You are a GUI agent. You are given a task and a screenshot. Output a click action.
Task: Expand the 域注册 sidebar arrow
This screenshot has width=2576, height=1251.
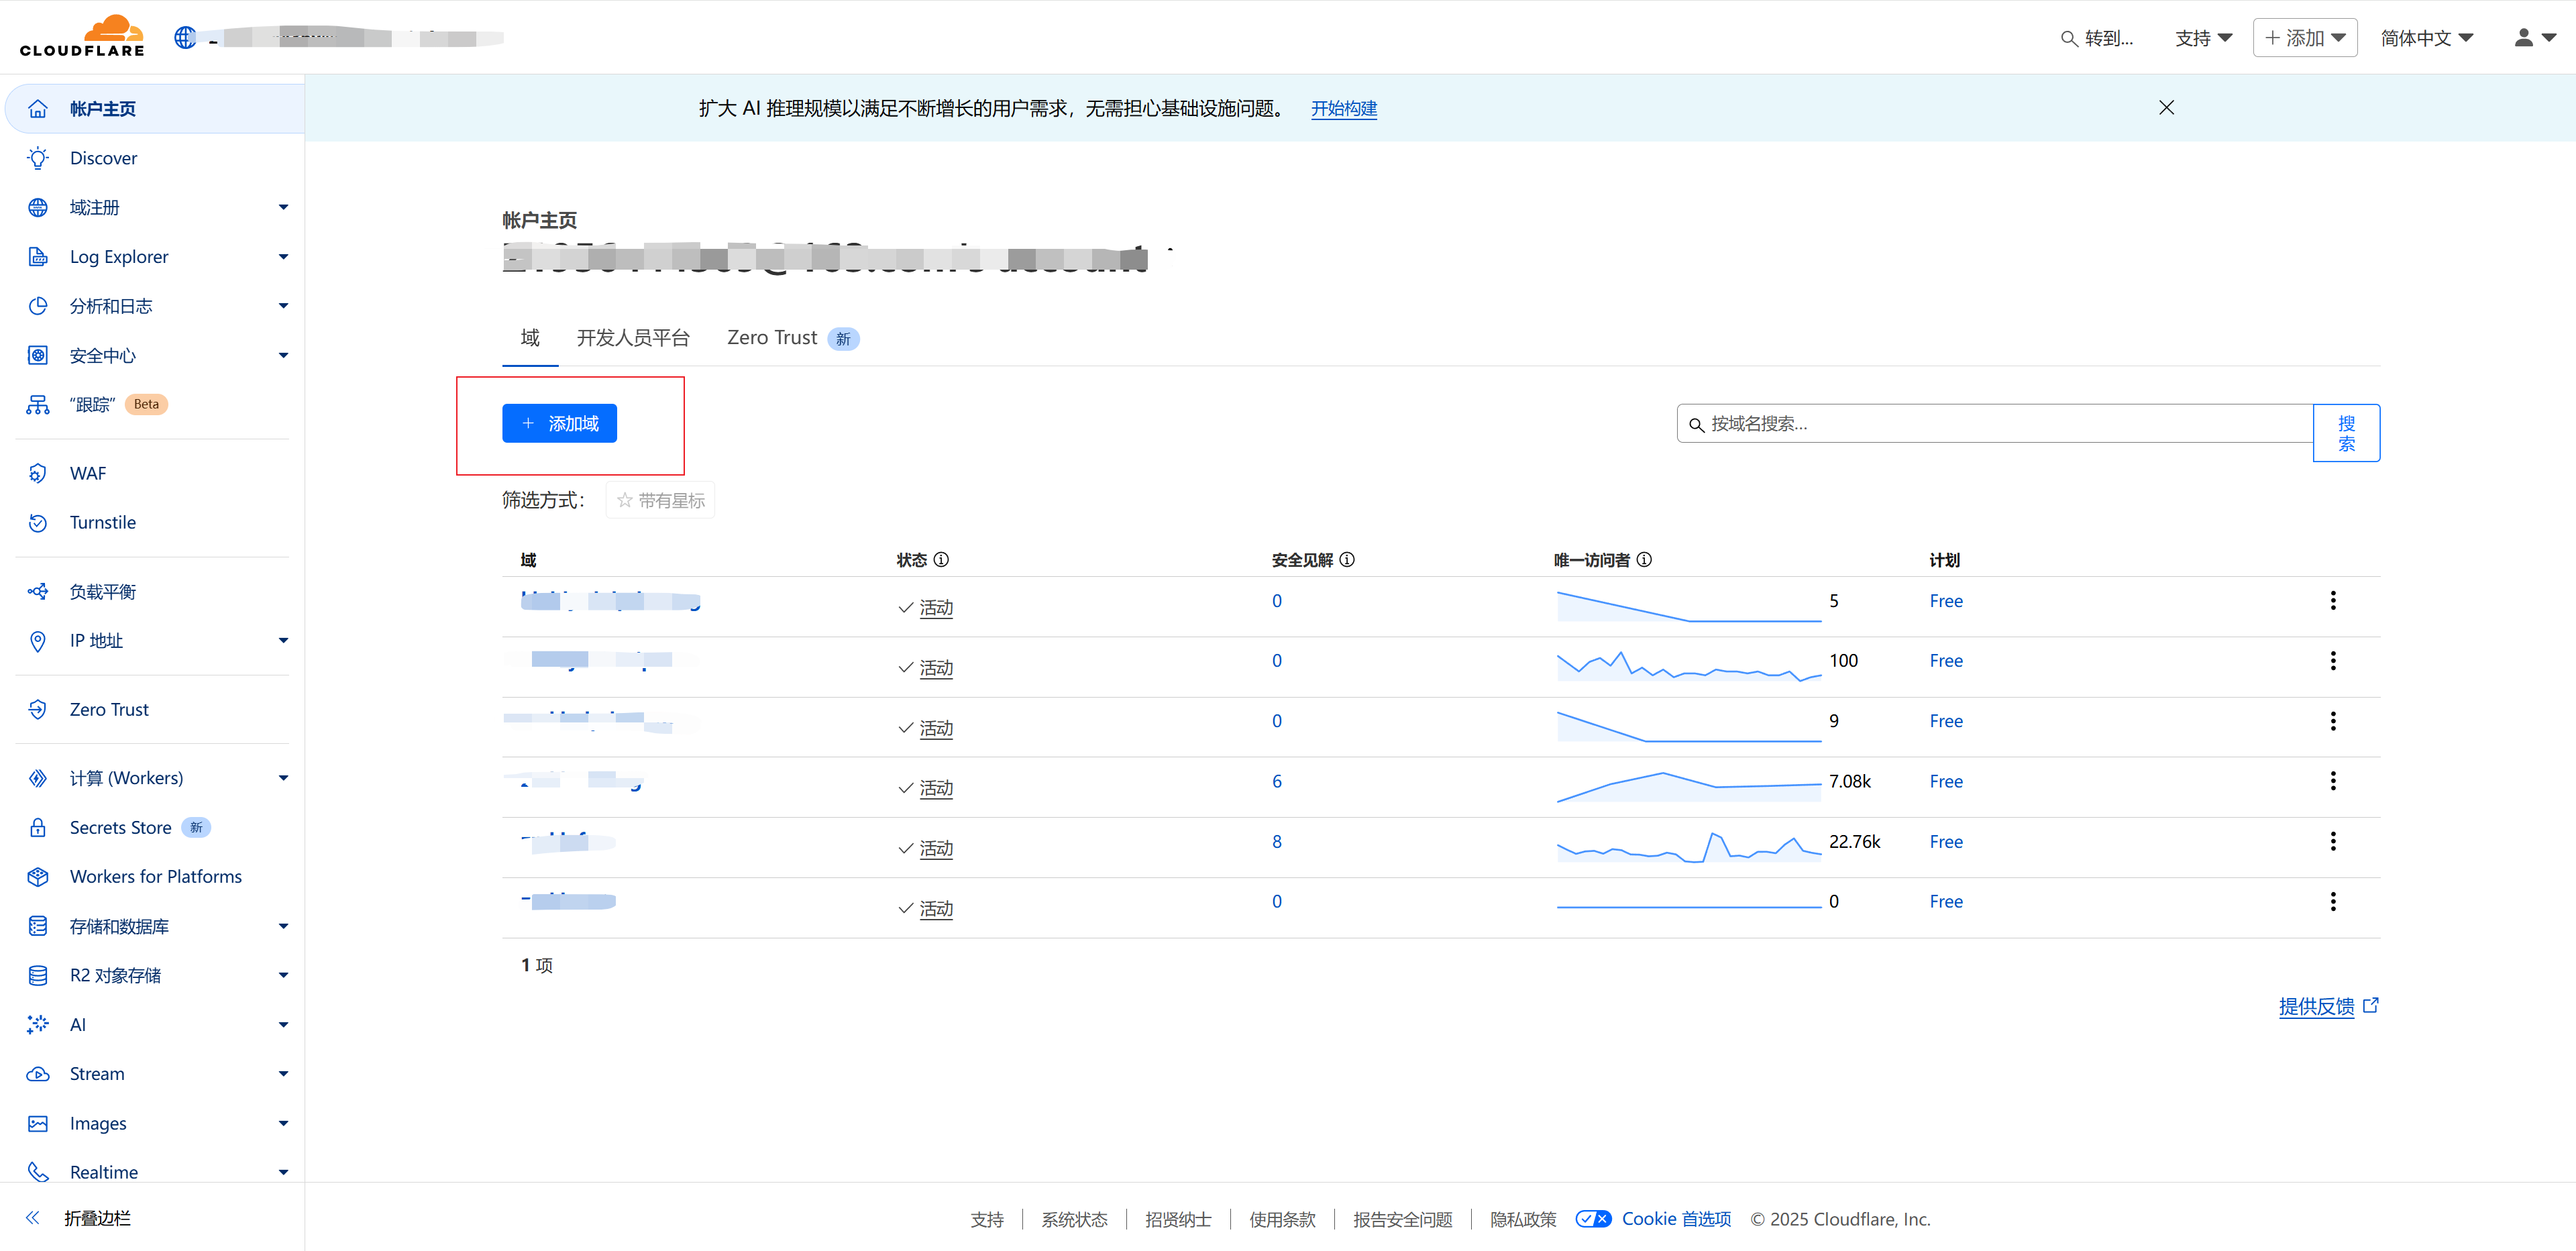(283, 207)
